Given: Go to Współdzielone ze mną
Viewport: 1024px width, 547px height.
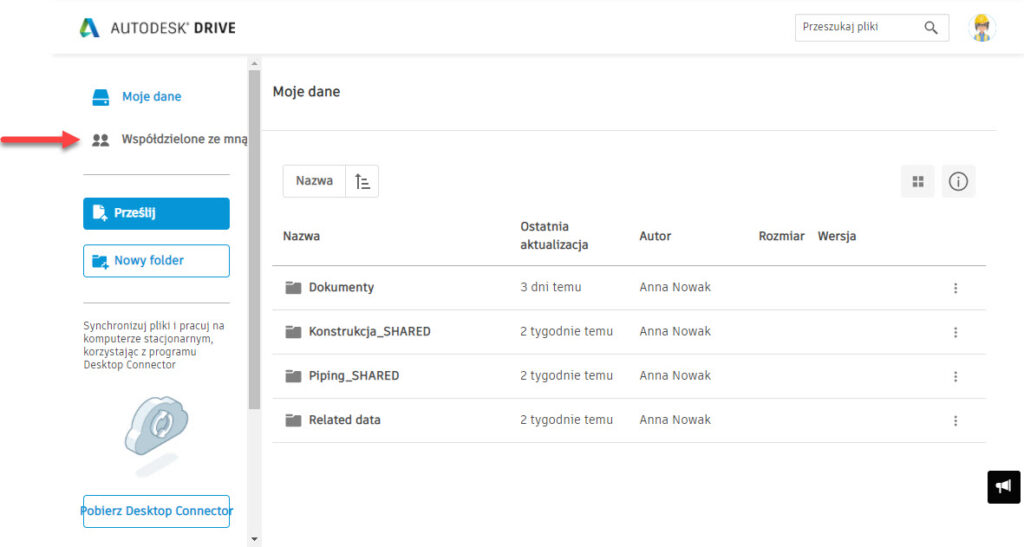Looking at the screenshot, I should pyautogui.click(x=183, y=140).
